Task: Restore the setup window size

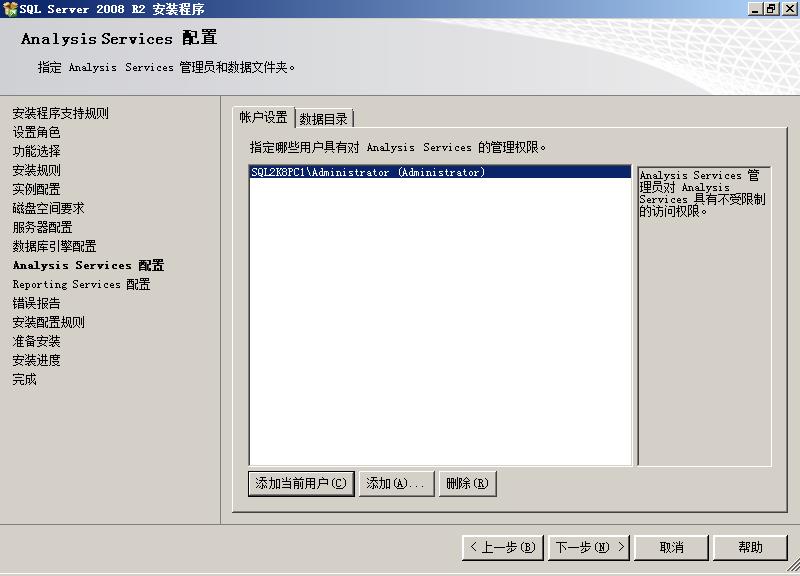Action: [771, 9]
